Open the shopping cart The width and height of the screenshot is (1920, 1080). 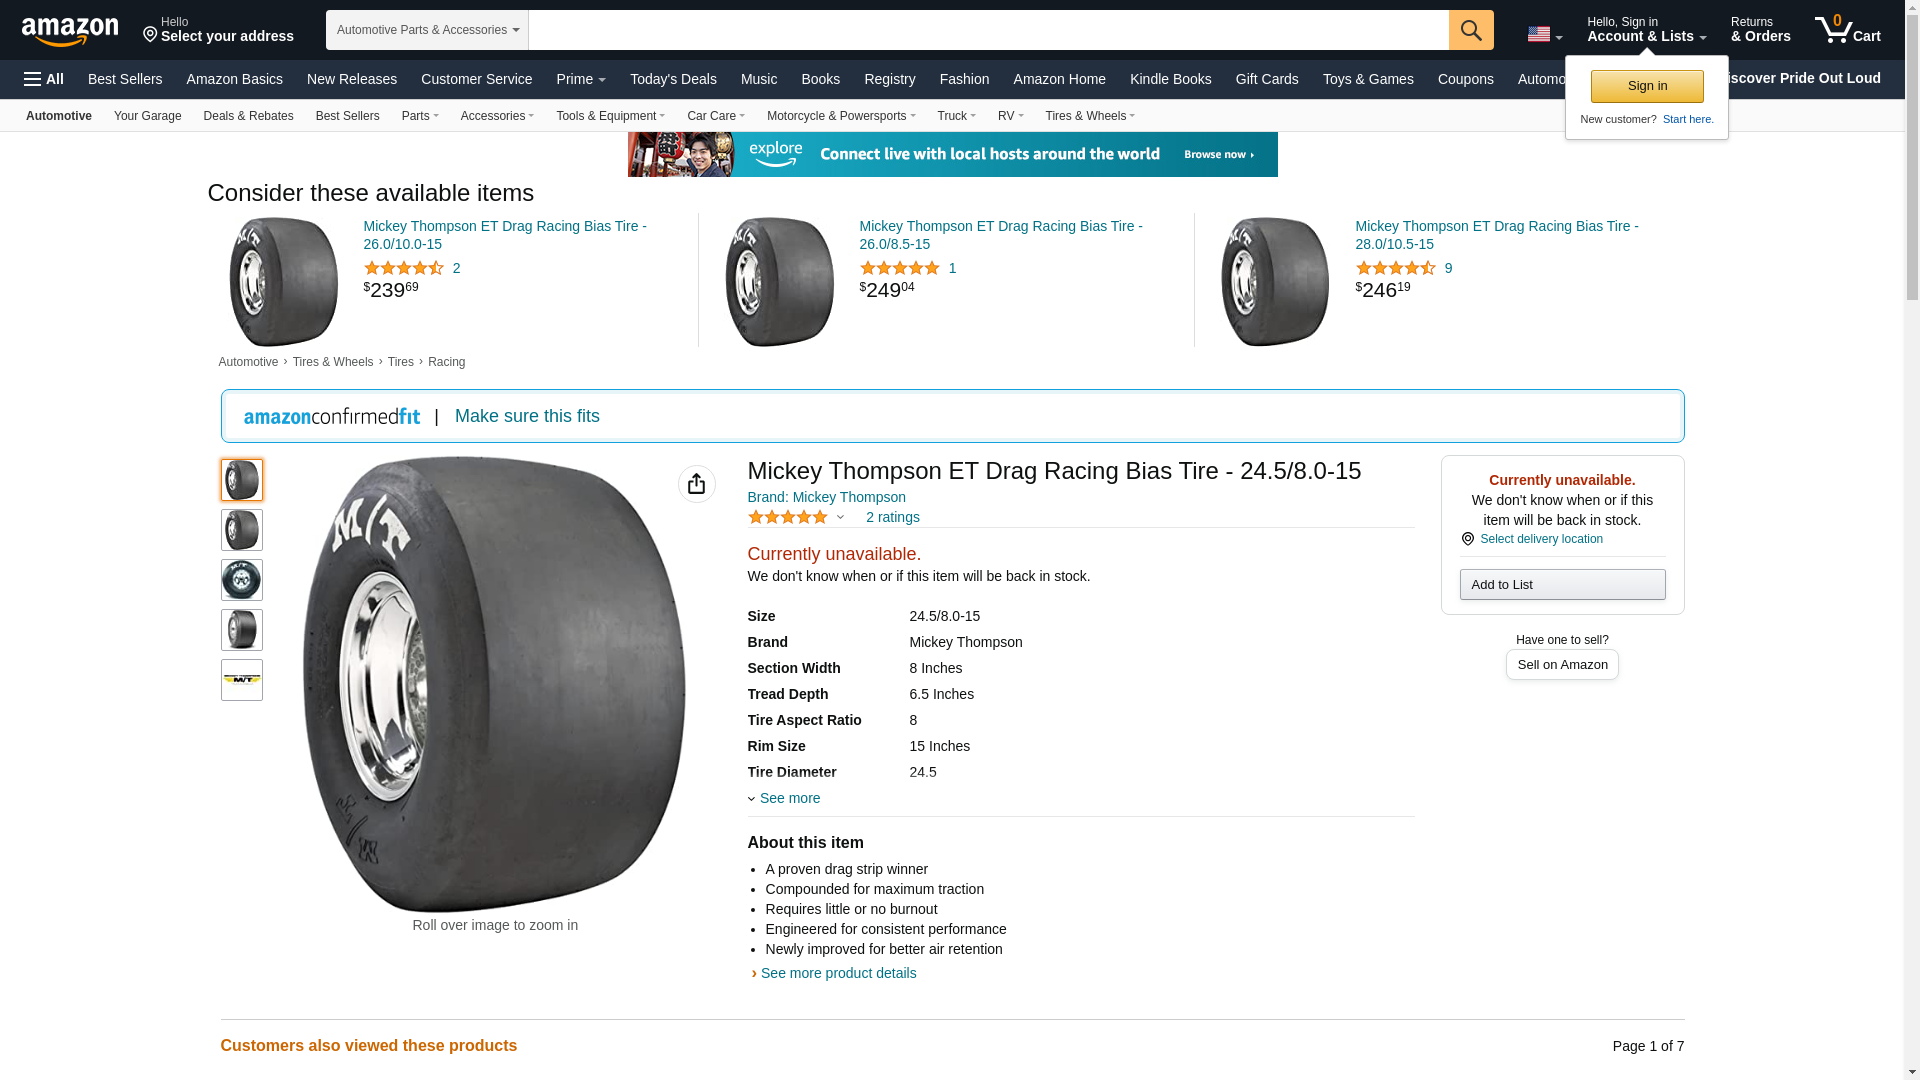pyautogui.click(x=1848, y=30)
